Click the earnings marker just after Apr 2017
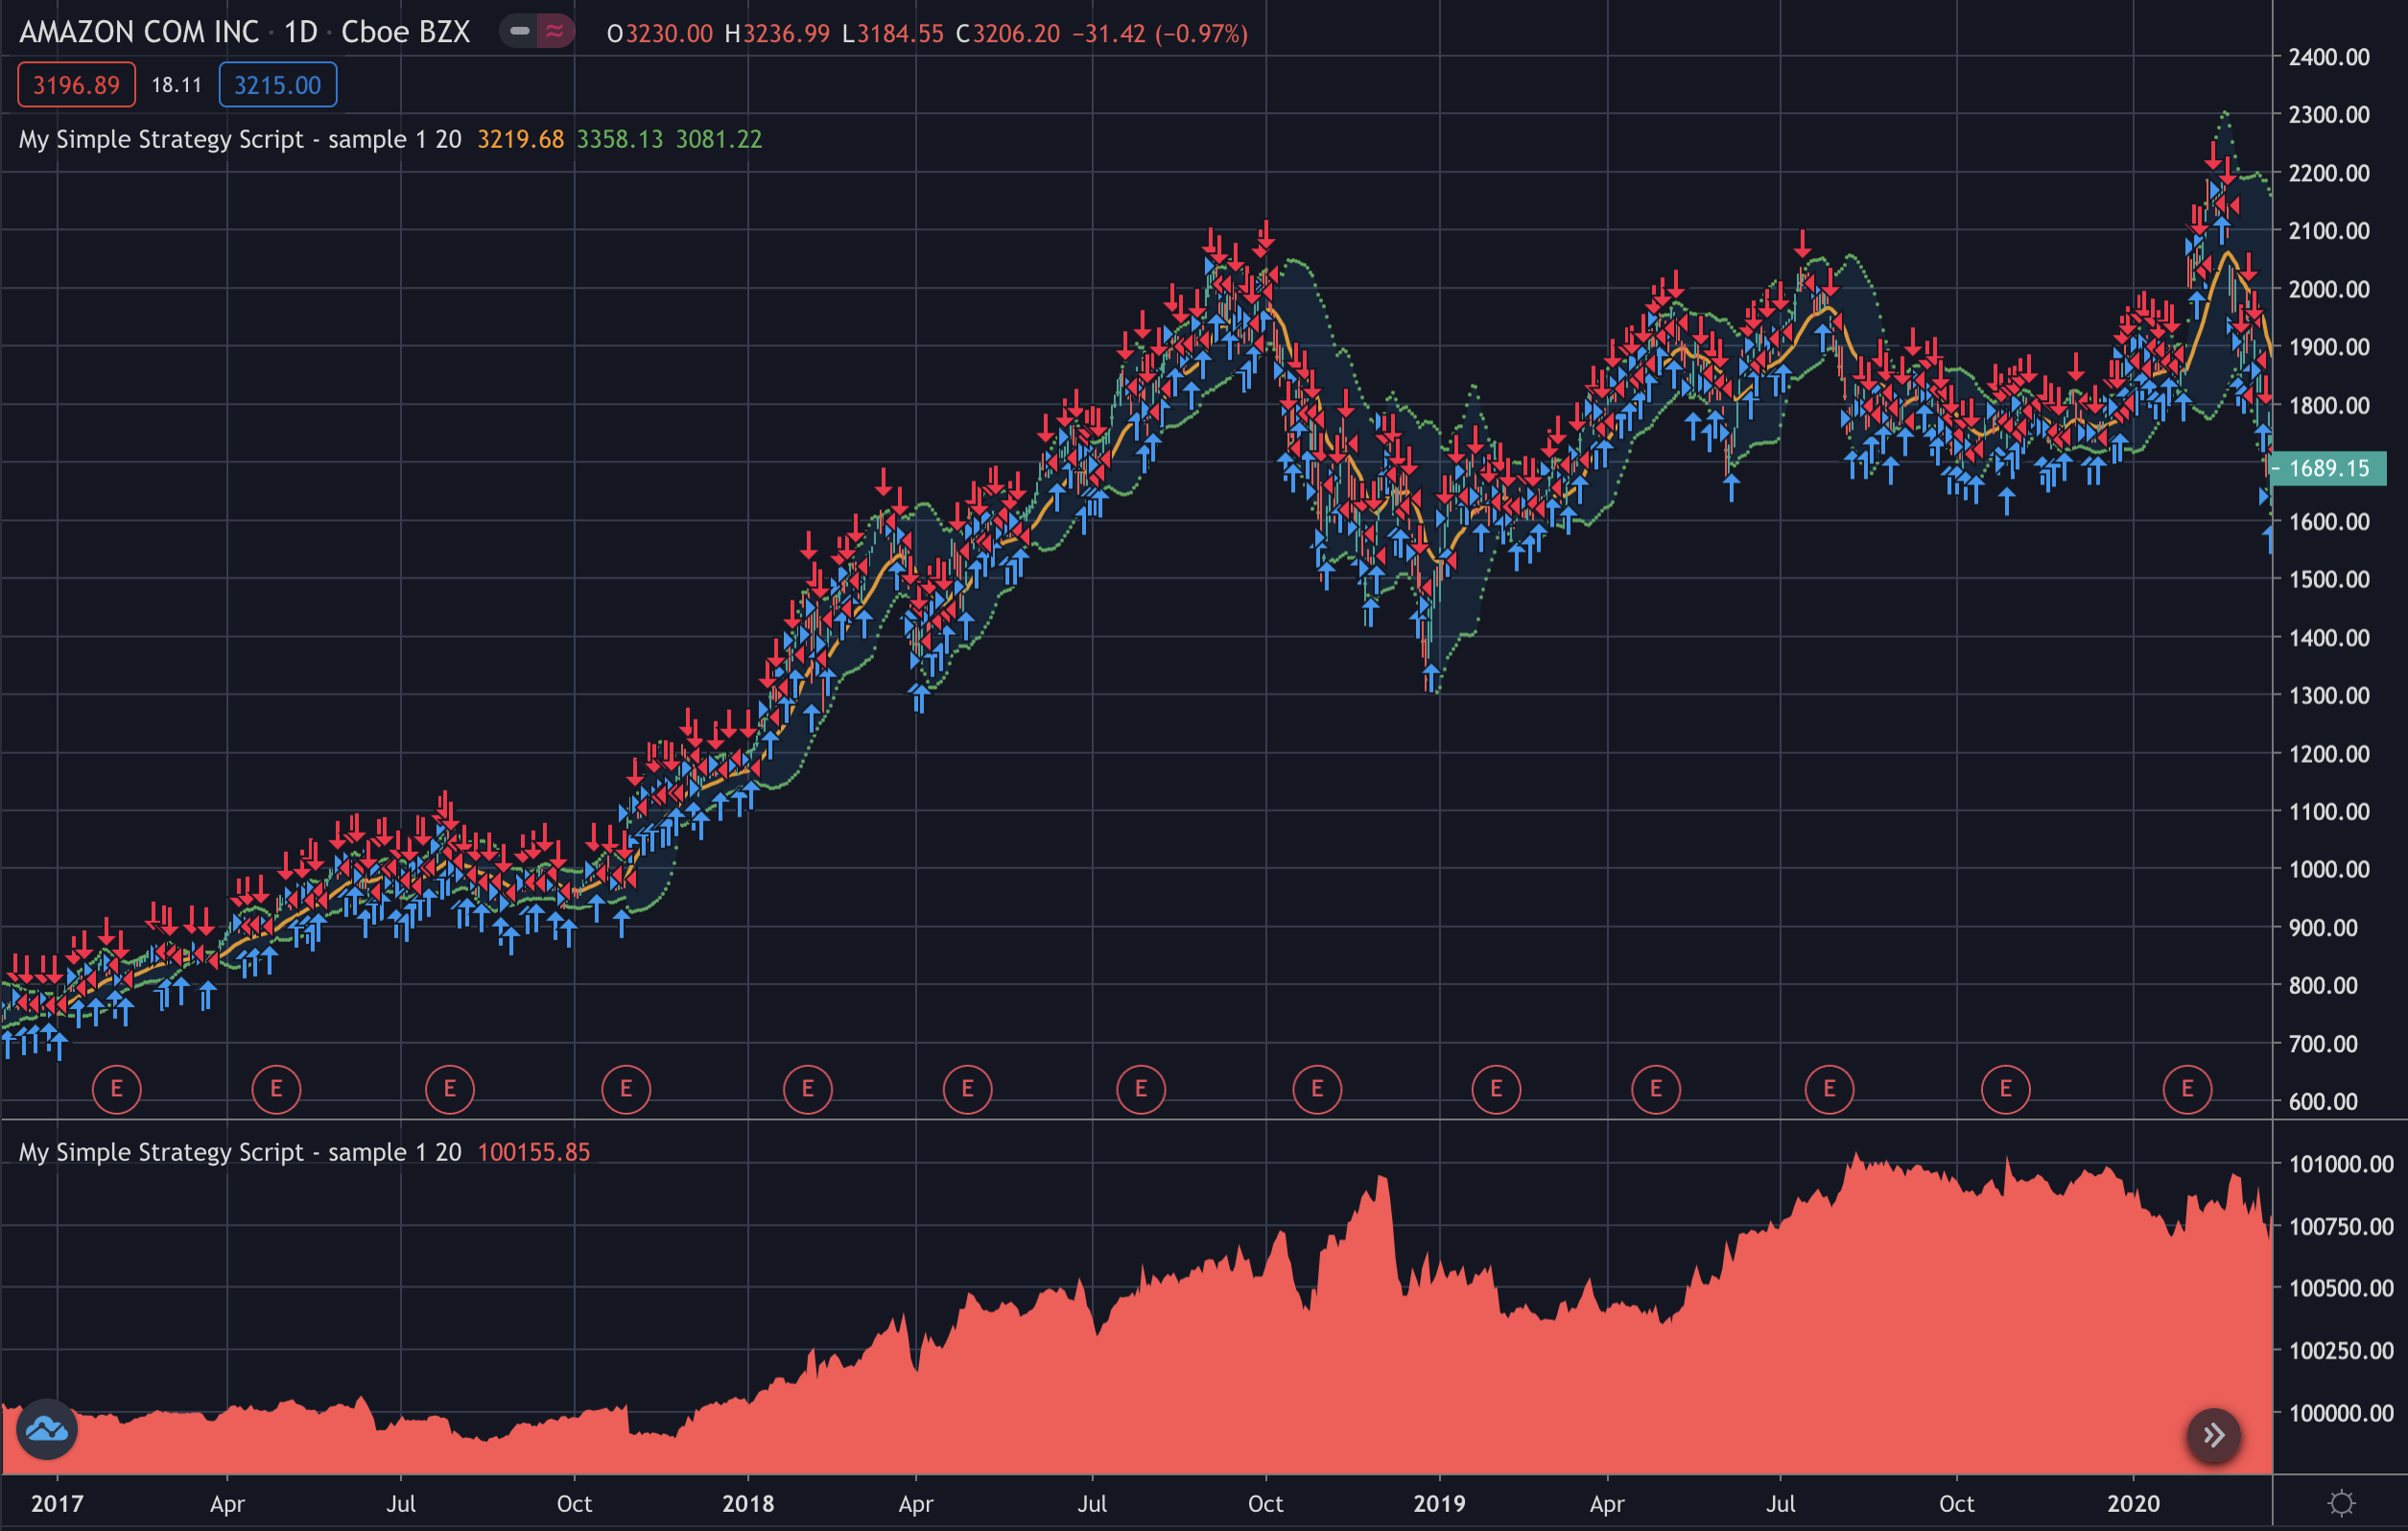The width and height of the screenshot is (2408, 1531). tap(276, 1089)
